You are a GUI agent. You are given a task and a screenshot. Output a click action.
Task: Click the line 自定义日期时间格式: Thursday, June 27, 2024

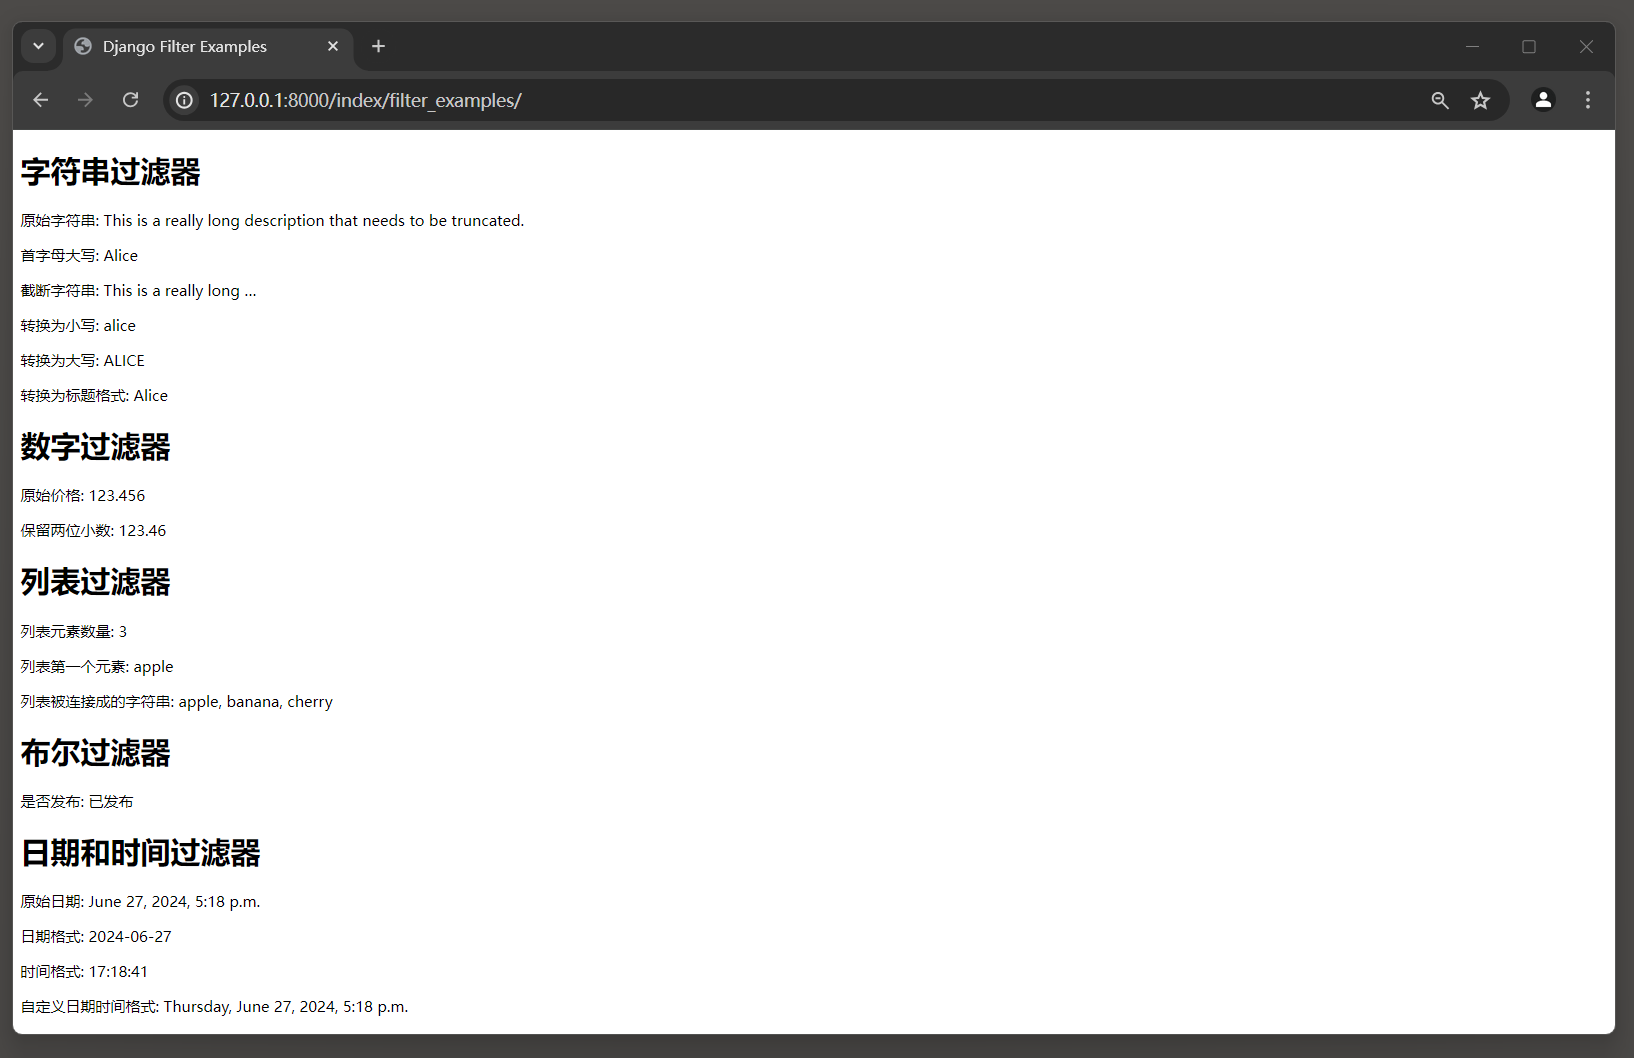(x=214, y=1007)
